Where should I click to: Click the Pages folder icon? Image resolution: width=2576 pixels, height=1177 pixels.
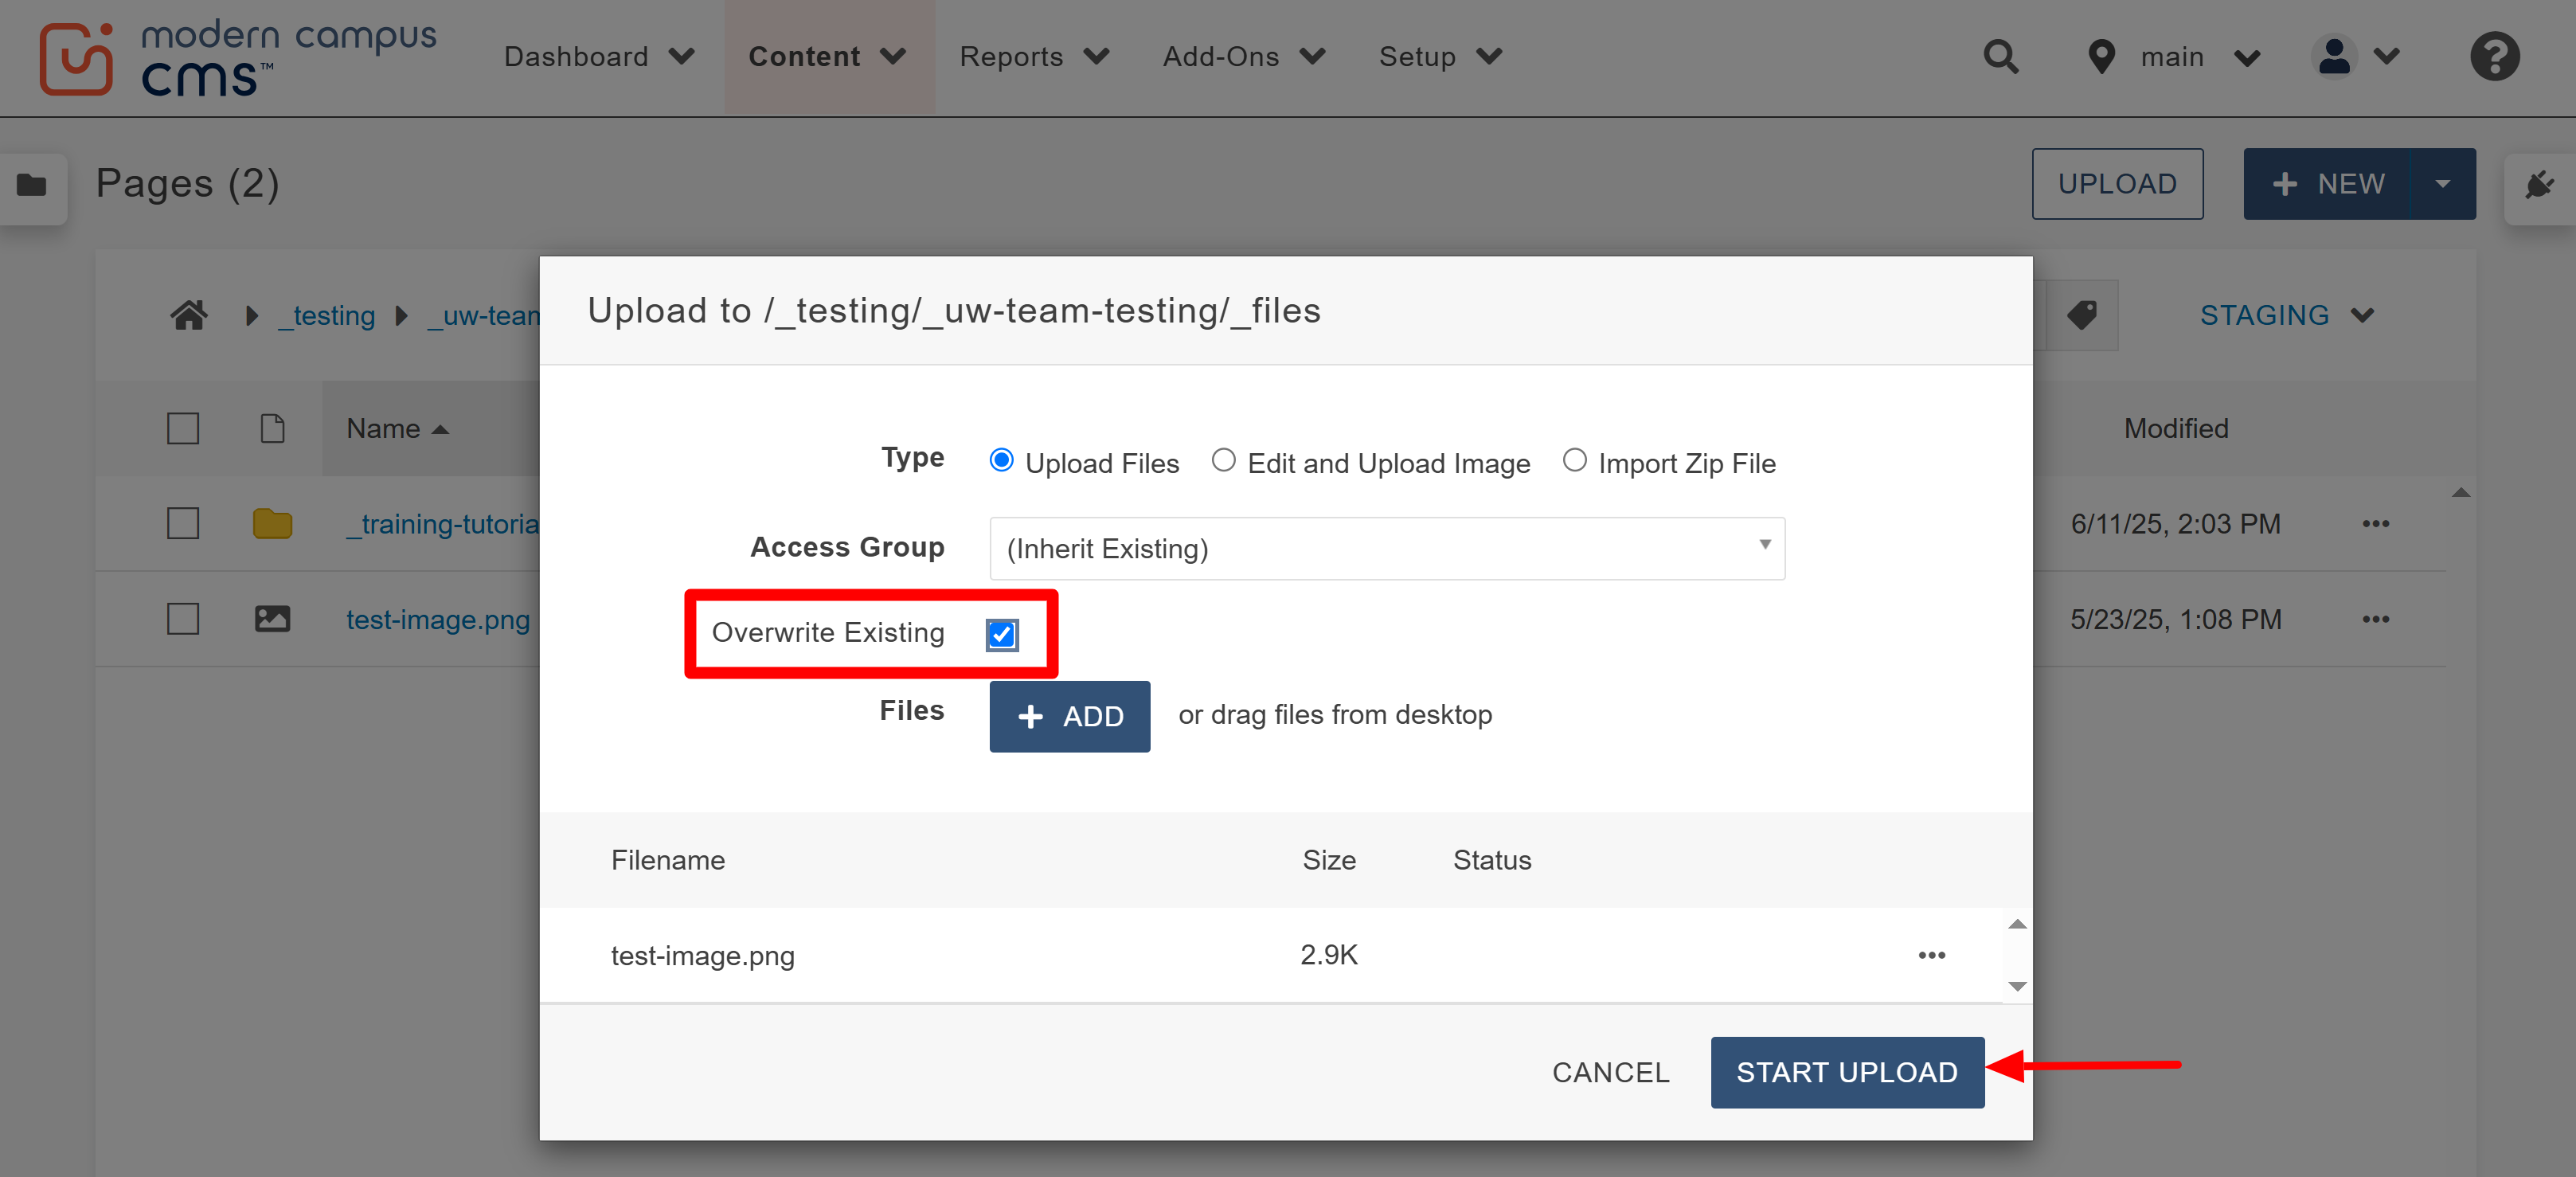[33, 186]
